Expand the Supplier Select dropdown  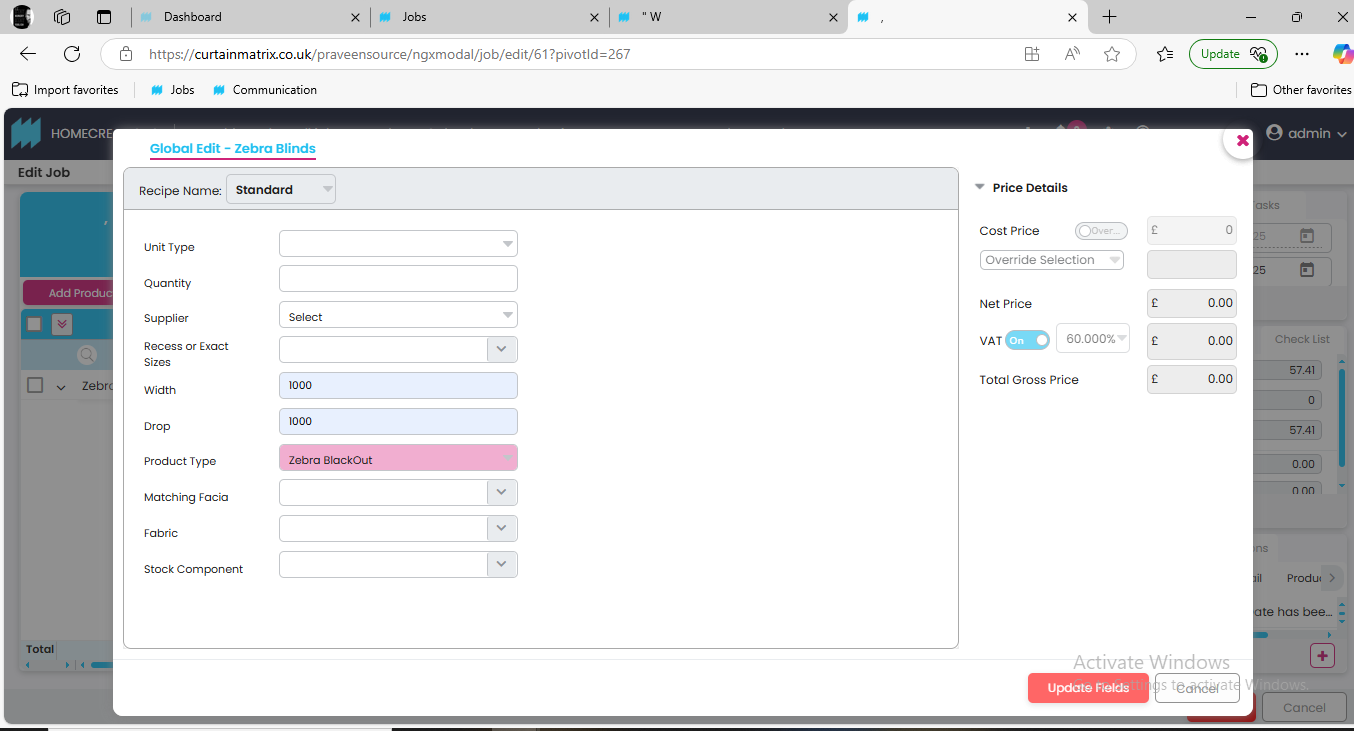tap(398, 317)
